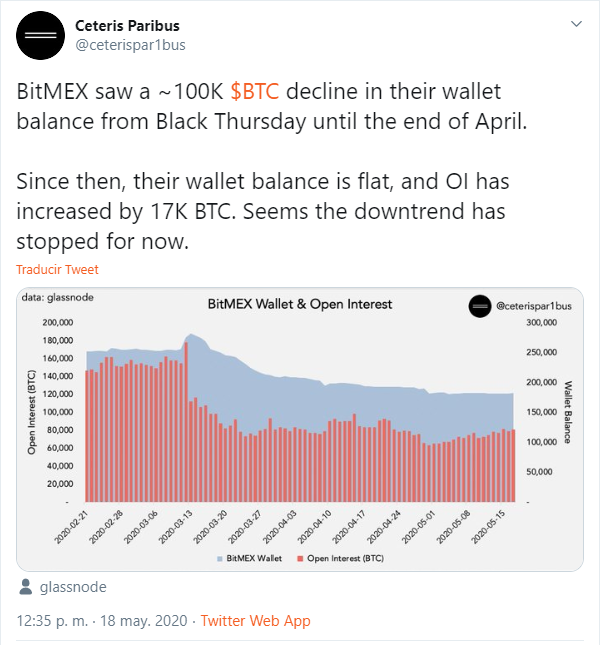Click the tagged person icon near glassnode

pyautogui.click(x=26, y=587)
